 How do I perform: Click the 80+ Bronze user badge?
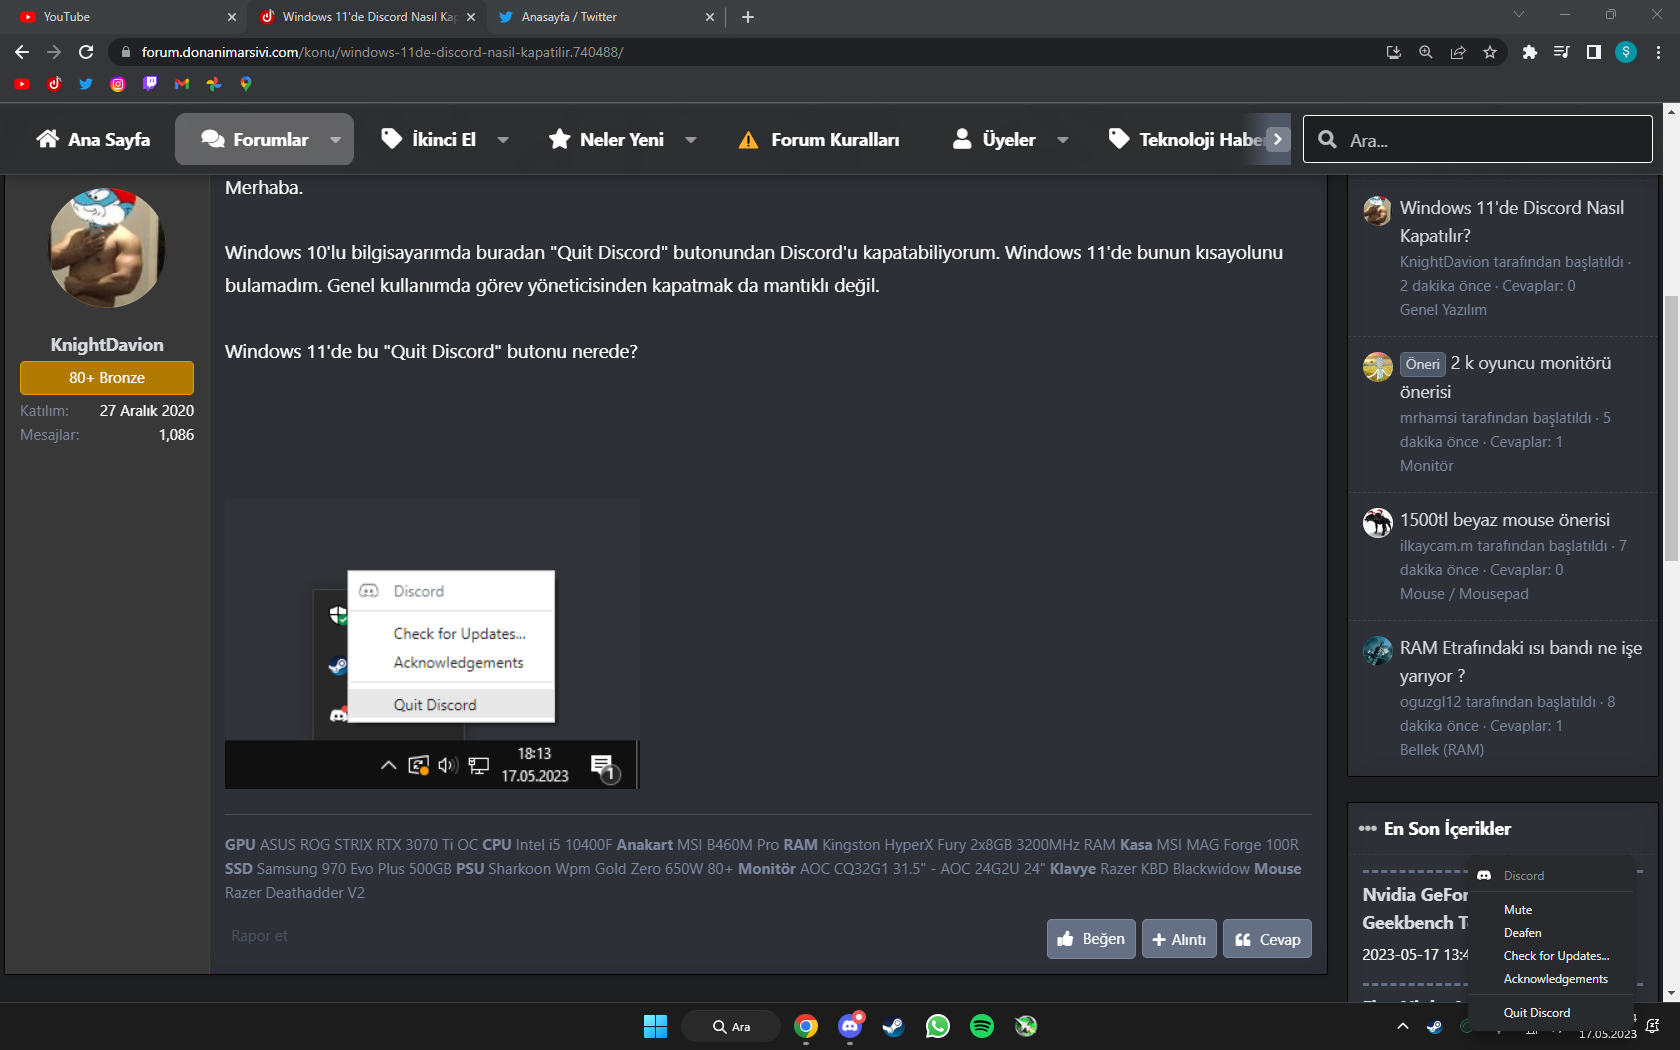coord(107,378)
